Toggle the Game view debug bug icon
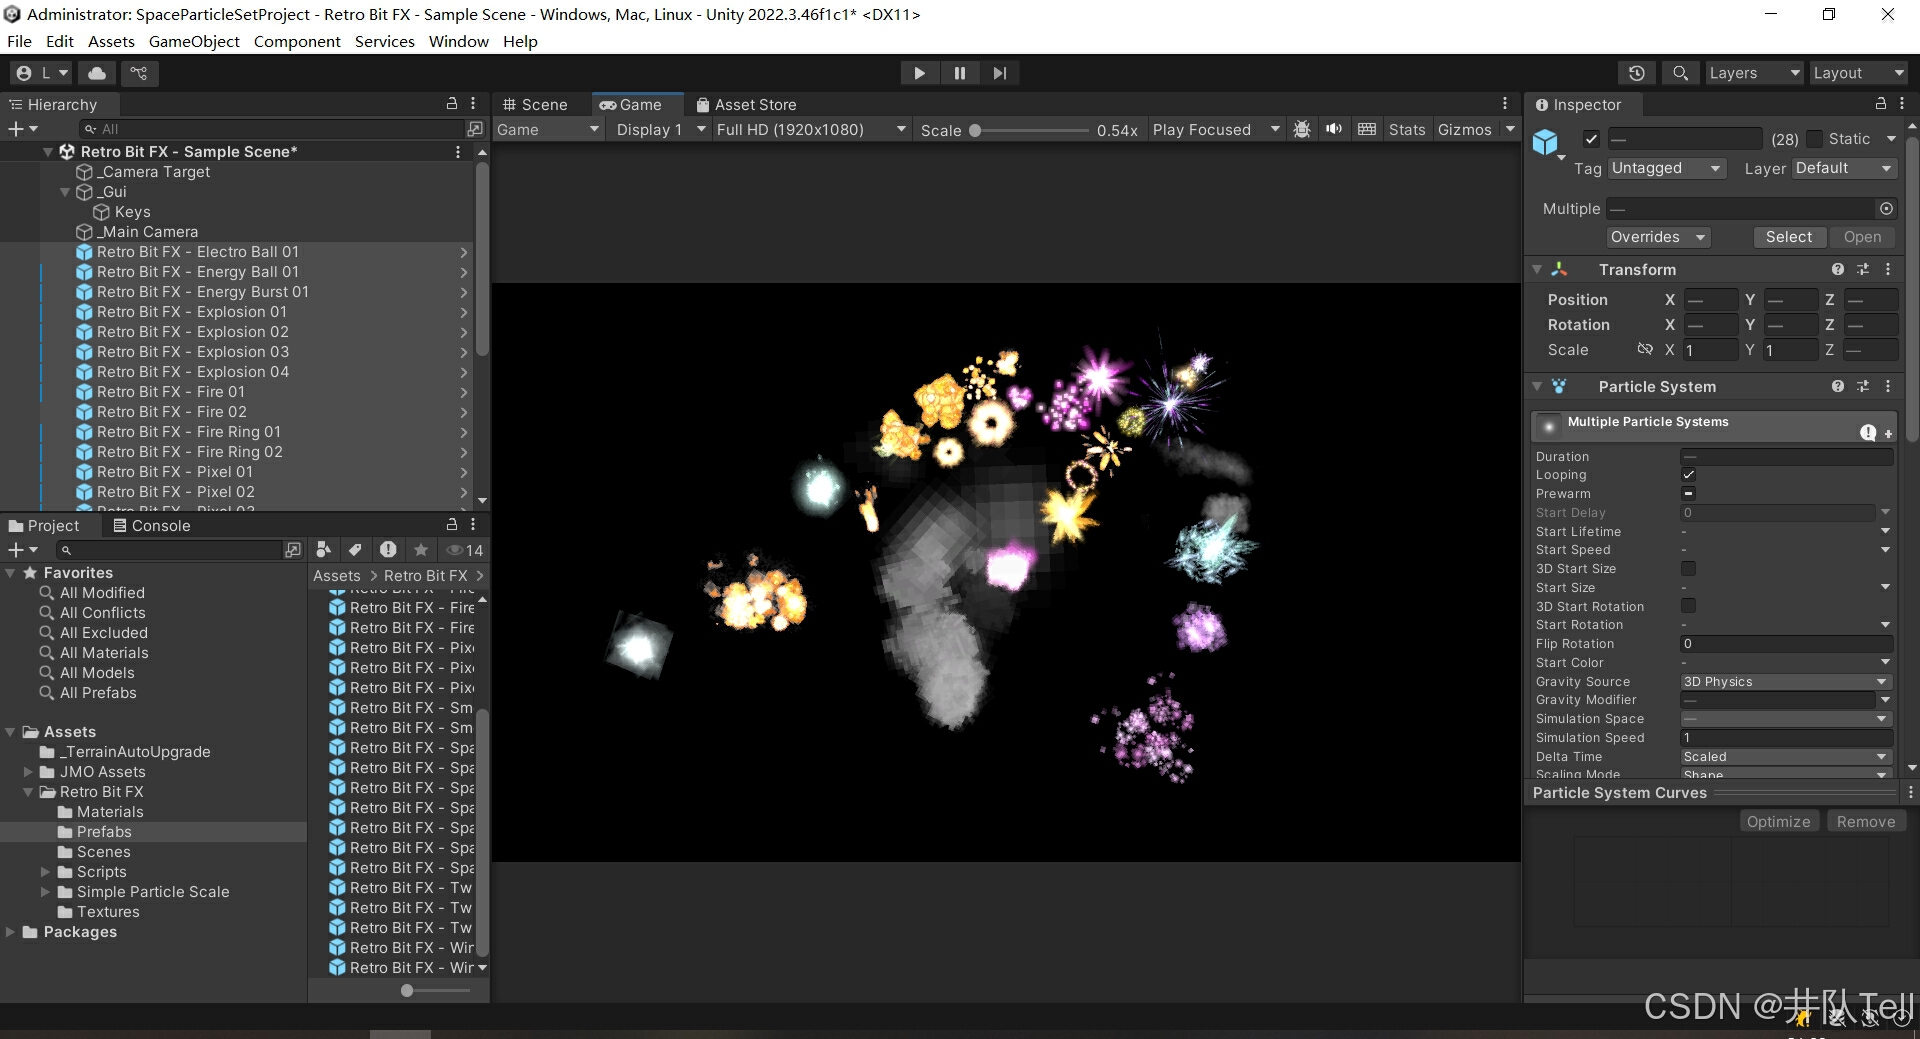The image size is (1920, 1039). [x=1302, y=129]
